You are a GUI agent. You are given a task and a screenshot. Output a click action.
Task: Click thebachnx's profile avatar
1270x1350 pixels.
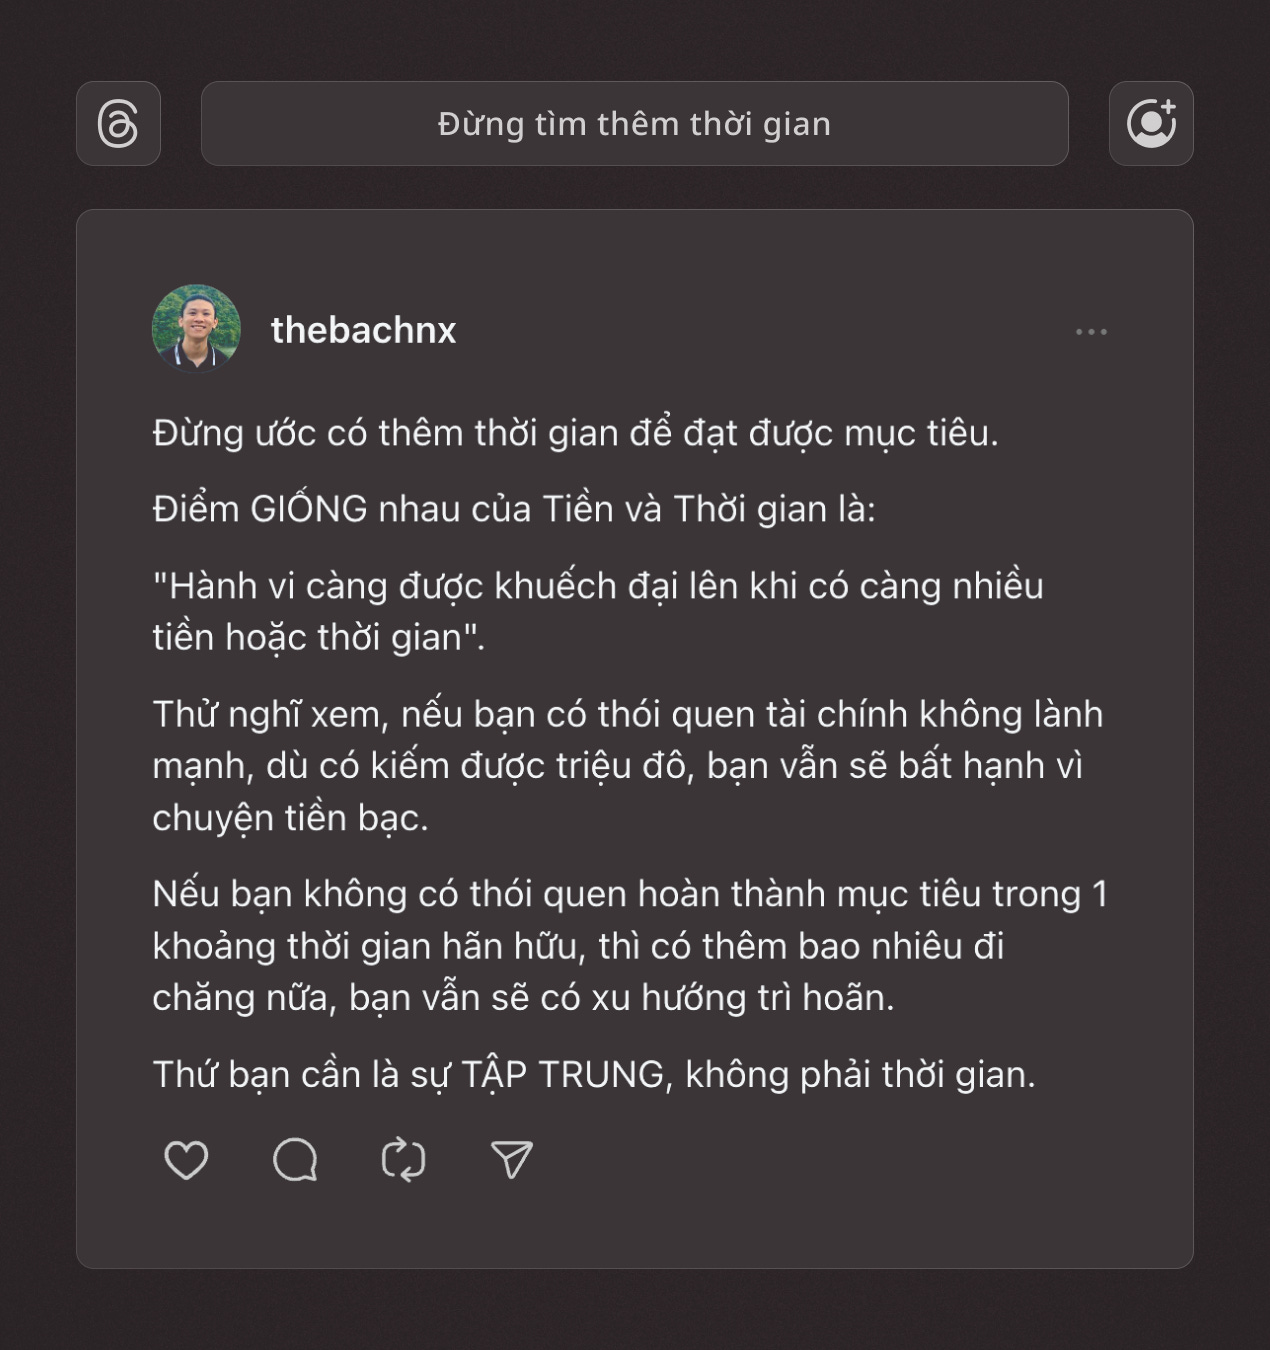196,329
